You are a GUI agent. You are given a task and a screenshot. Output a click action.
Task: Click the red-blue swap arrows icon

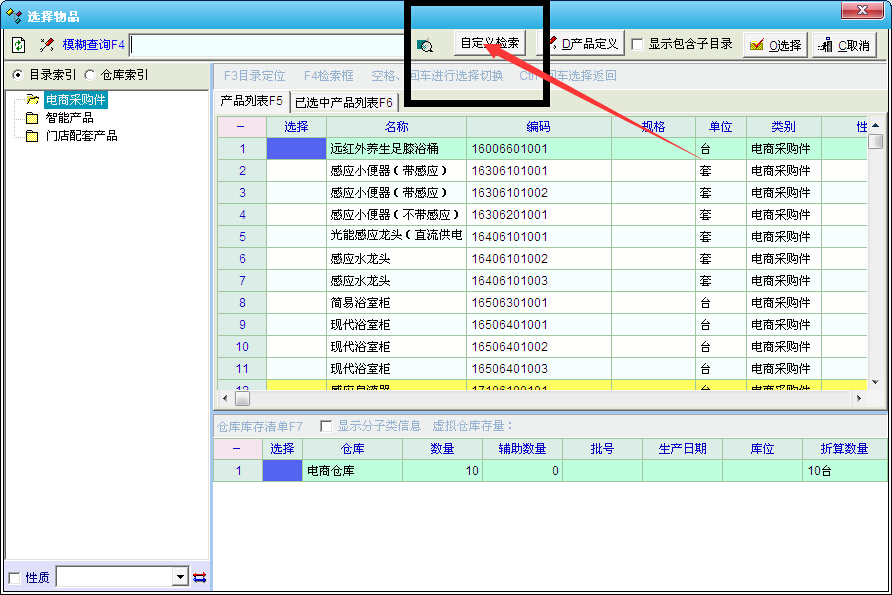199,577
